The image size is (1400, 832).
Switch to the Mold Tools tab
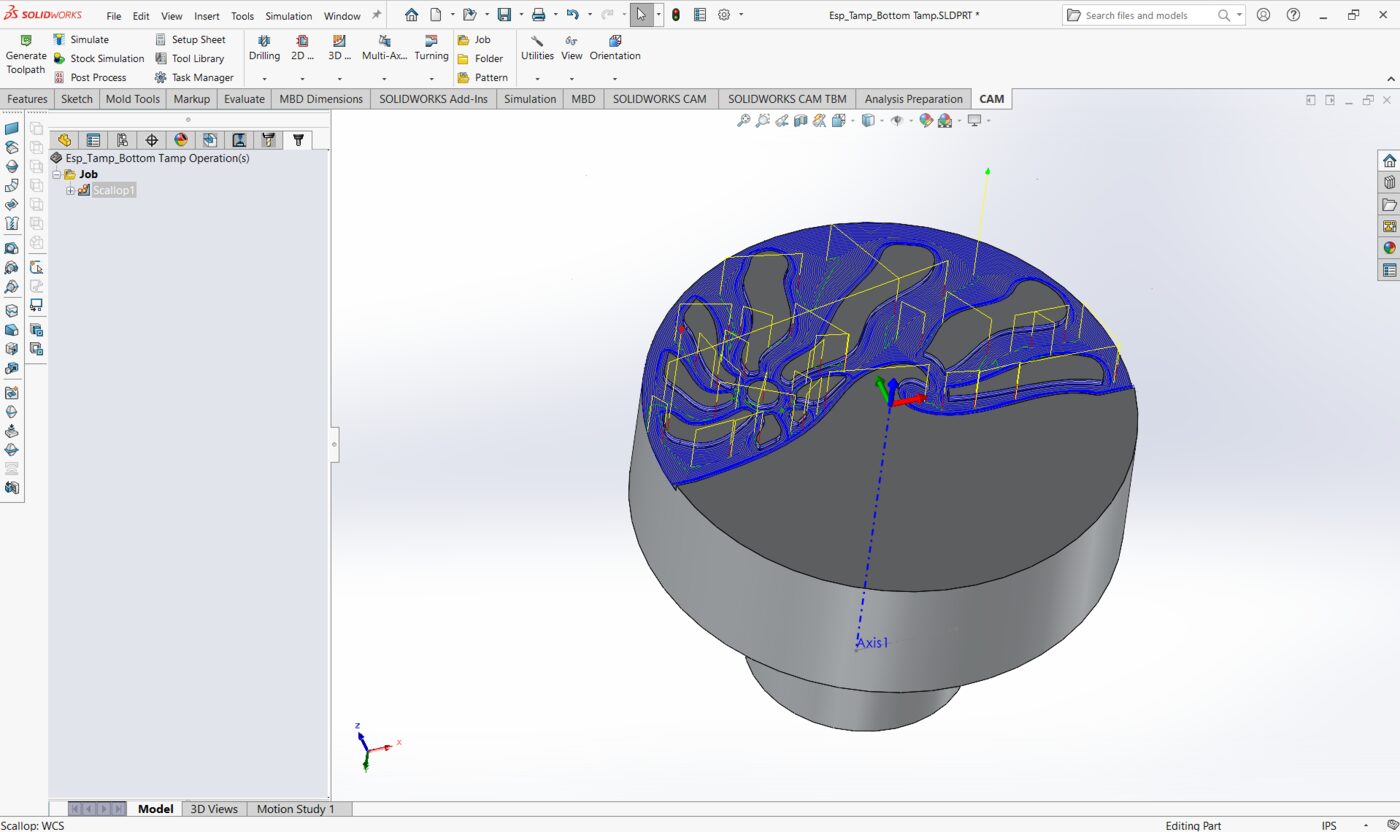click(x=133, y=99)
